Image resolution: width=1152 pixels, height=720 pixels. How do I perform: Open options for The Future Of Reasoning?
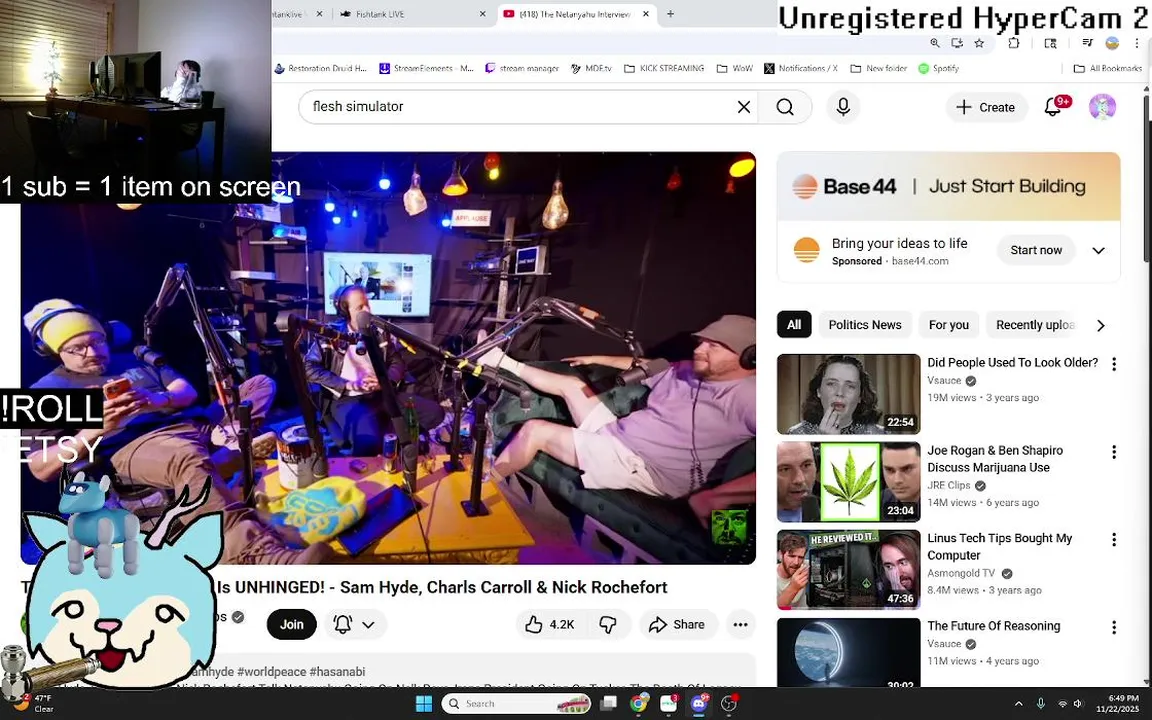1114,627
